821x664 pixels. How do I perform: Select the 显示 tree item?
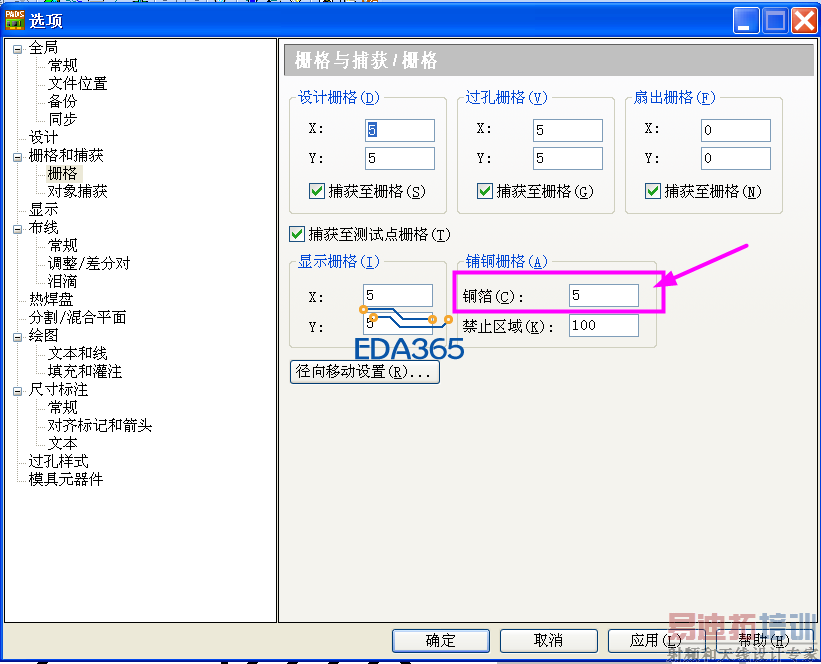click(43, 209)
